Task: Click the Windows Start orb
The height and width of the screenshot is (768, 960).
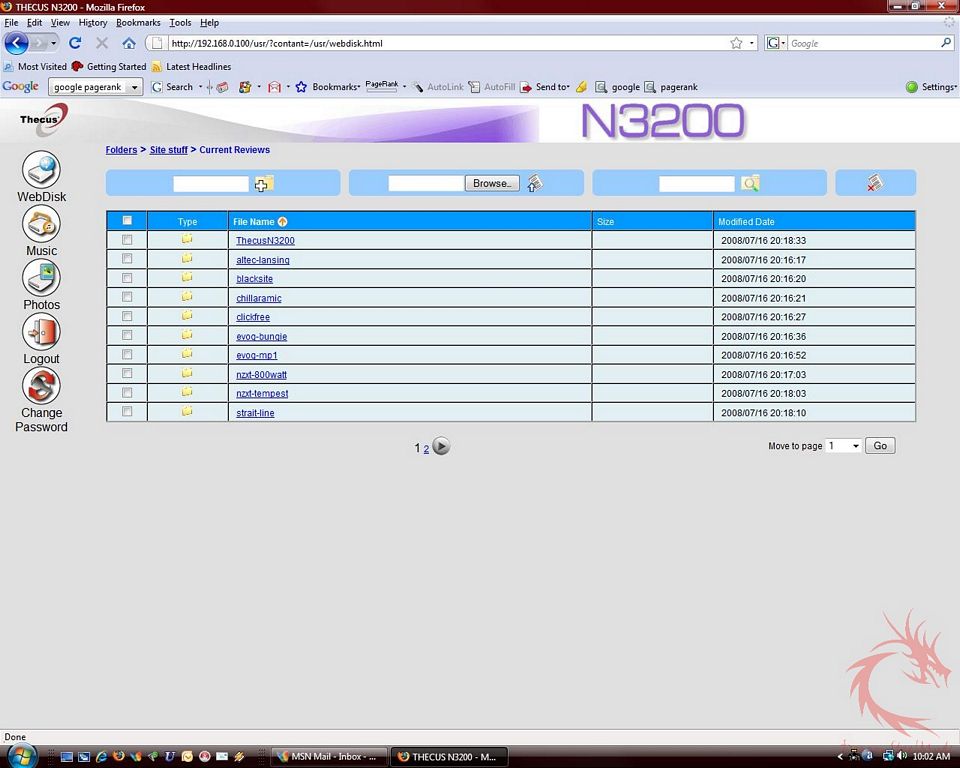Action: pyautogui.click(x=21, y=755)
